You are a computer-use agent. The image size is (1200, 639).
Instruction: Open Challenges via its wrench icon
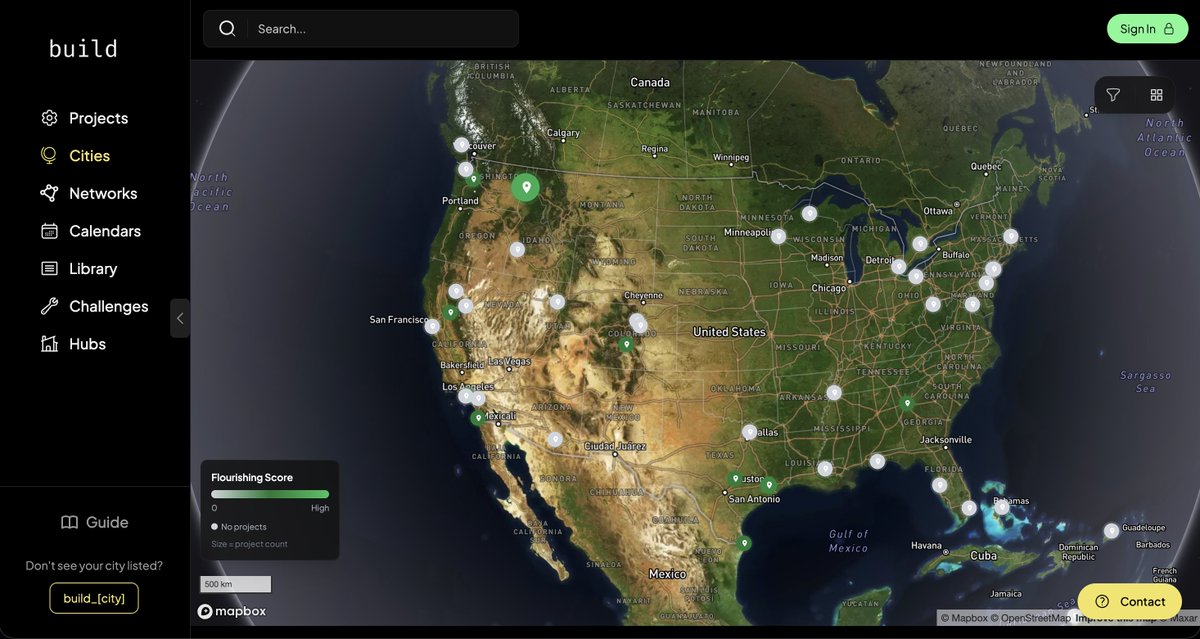50,306
